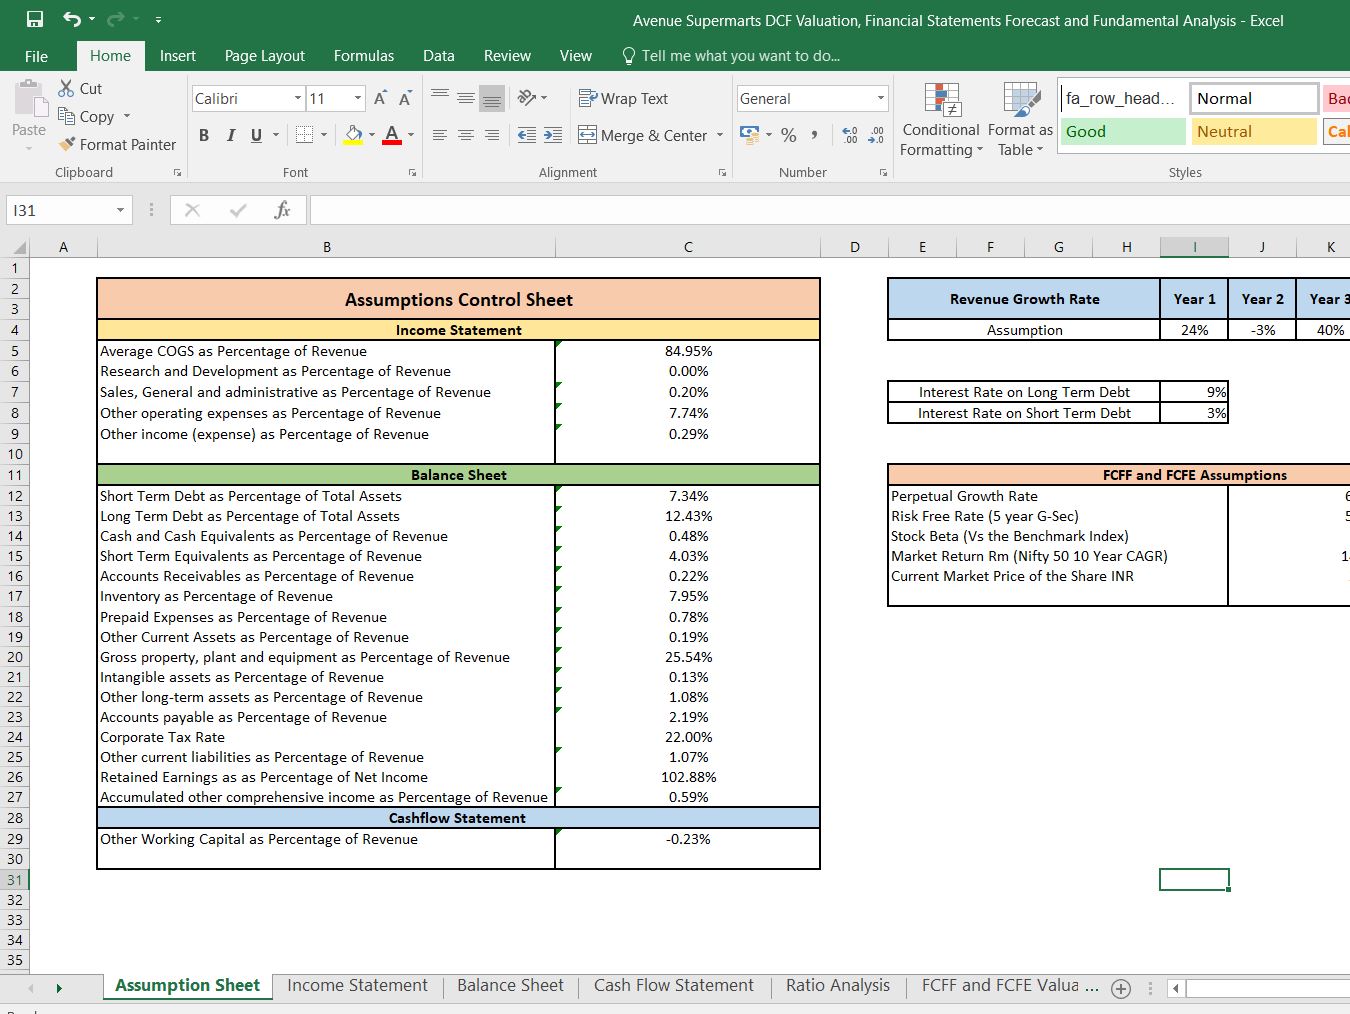Click the Copy icon
The width and height of the screenshot is (1350, 1014).
(x=66, y=116)
